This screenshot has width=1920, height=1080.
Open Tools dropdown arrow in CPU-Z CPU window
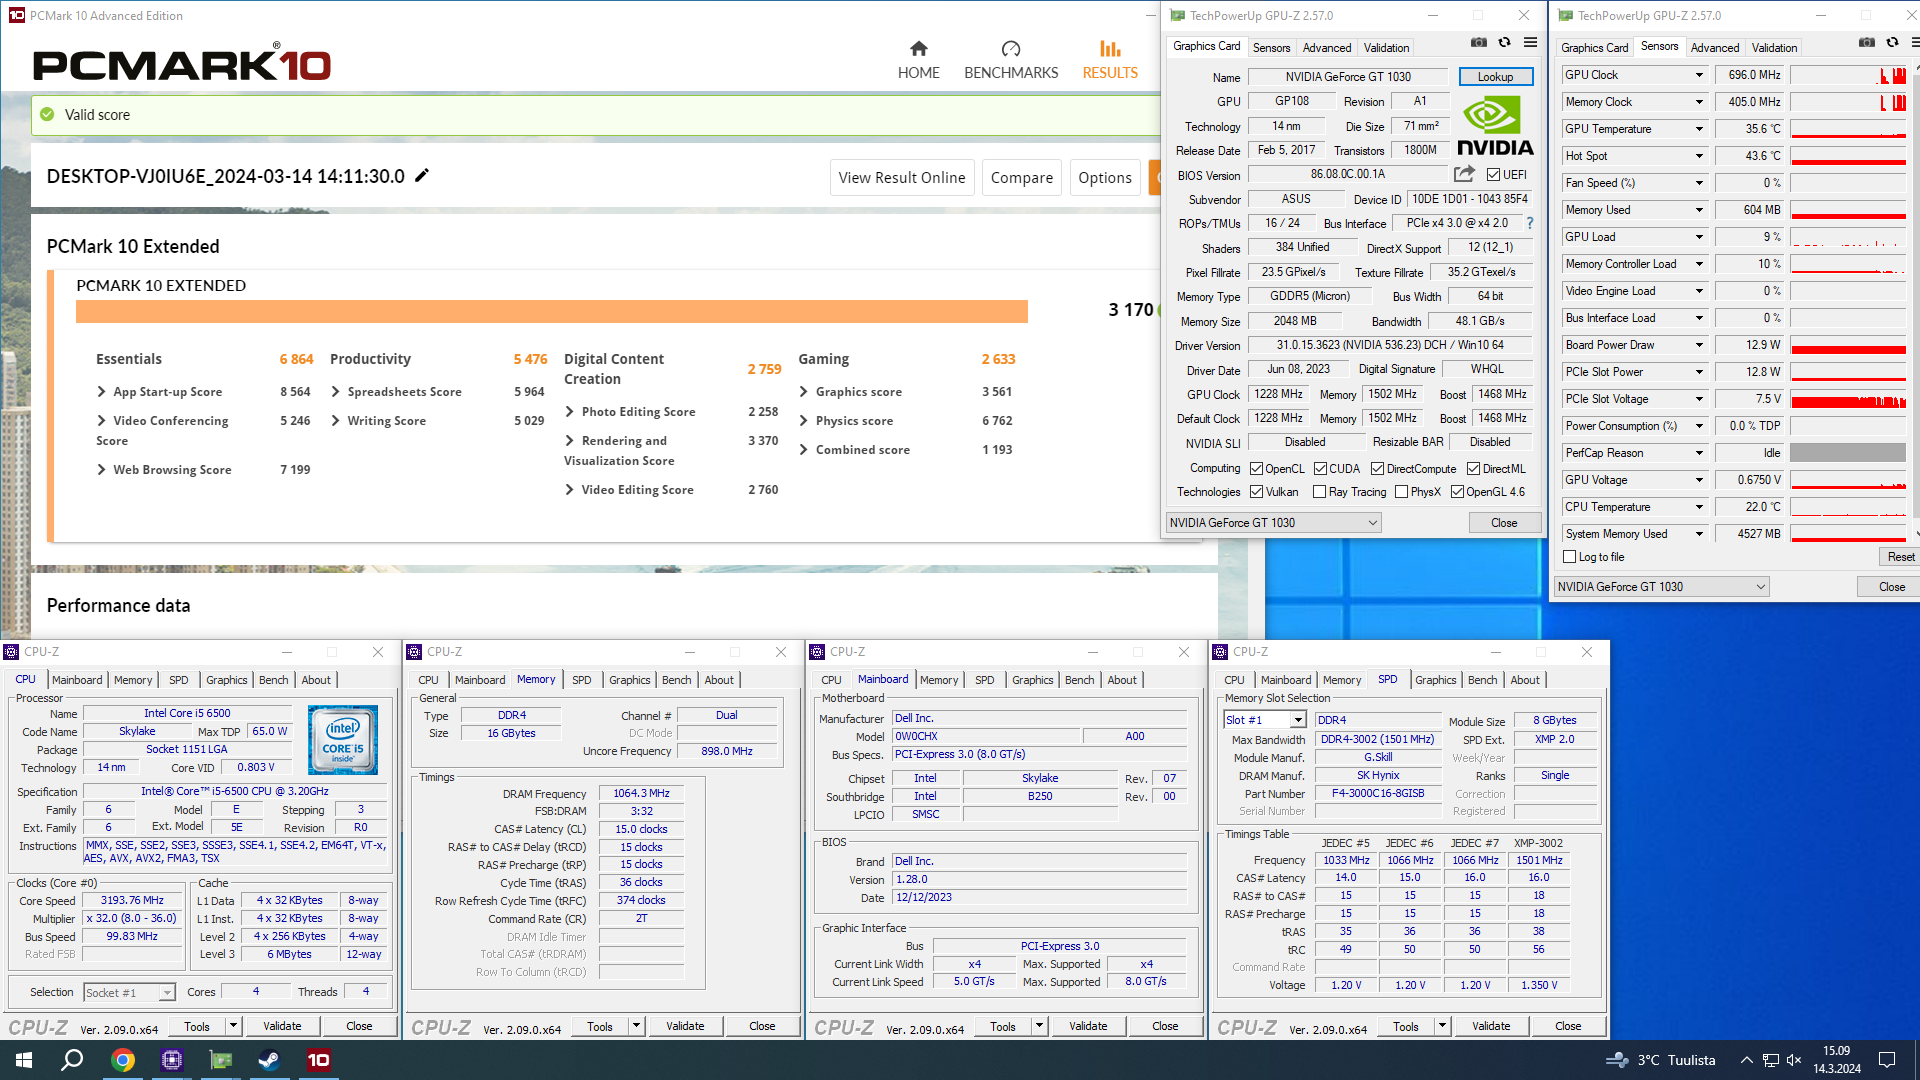tap(233, 1026)
